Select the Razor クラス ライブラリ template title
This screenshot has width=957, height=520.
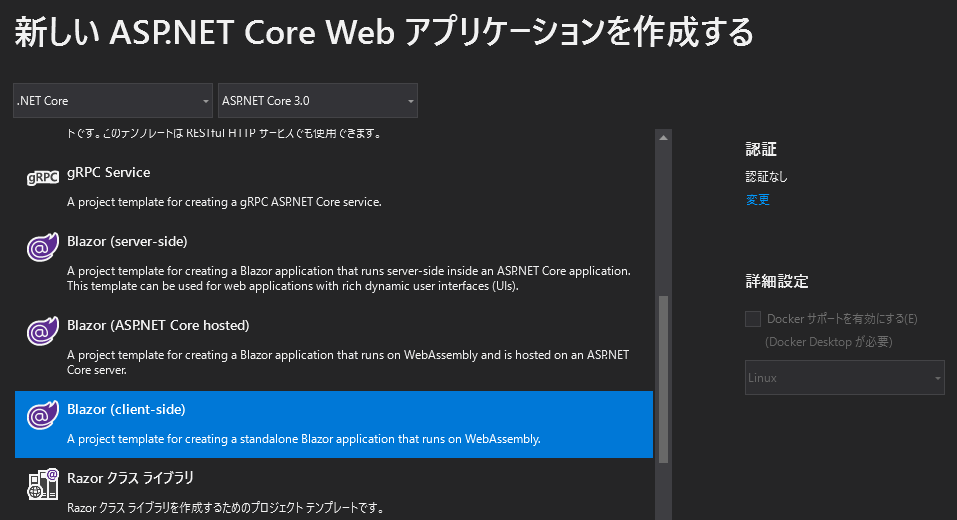[x=130, y=478]
